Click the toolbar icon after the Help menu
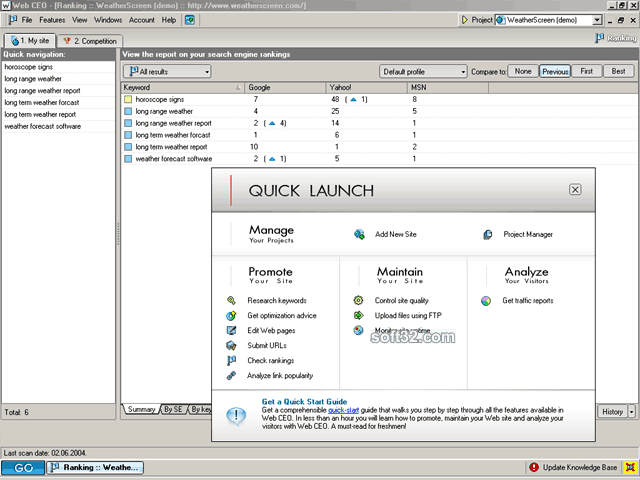The height and width of the screenshot is (480, 640). pos(190,20)
